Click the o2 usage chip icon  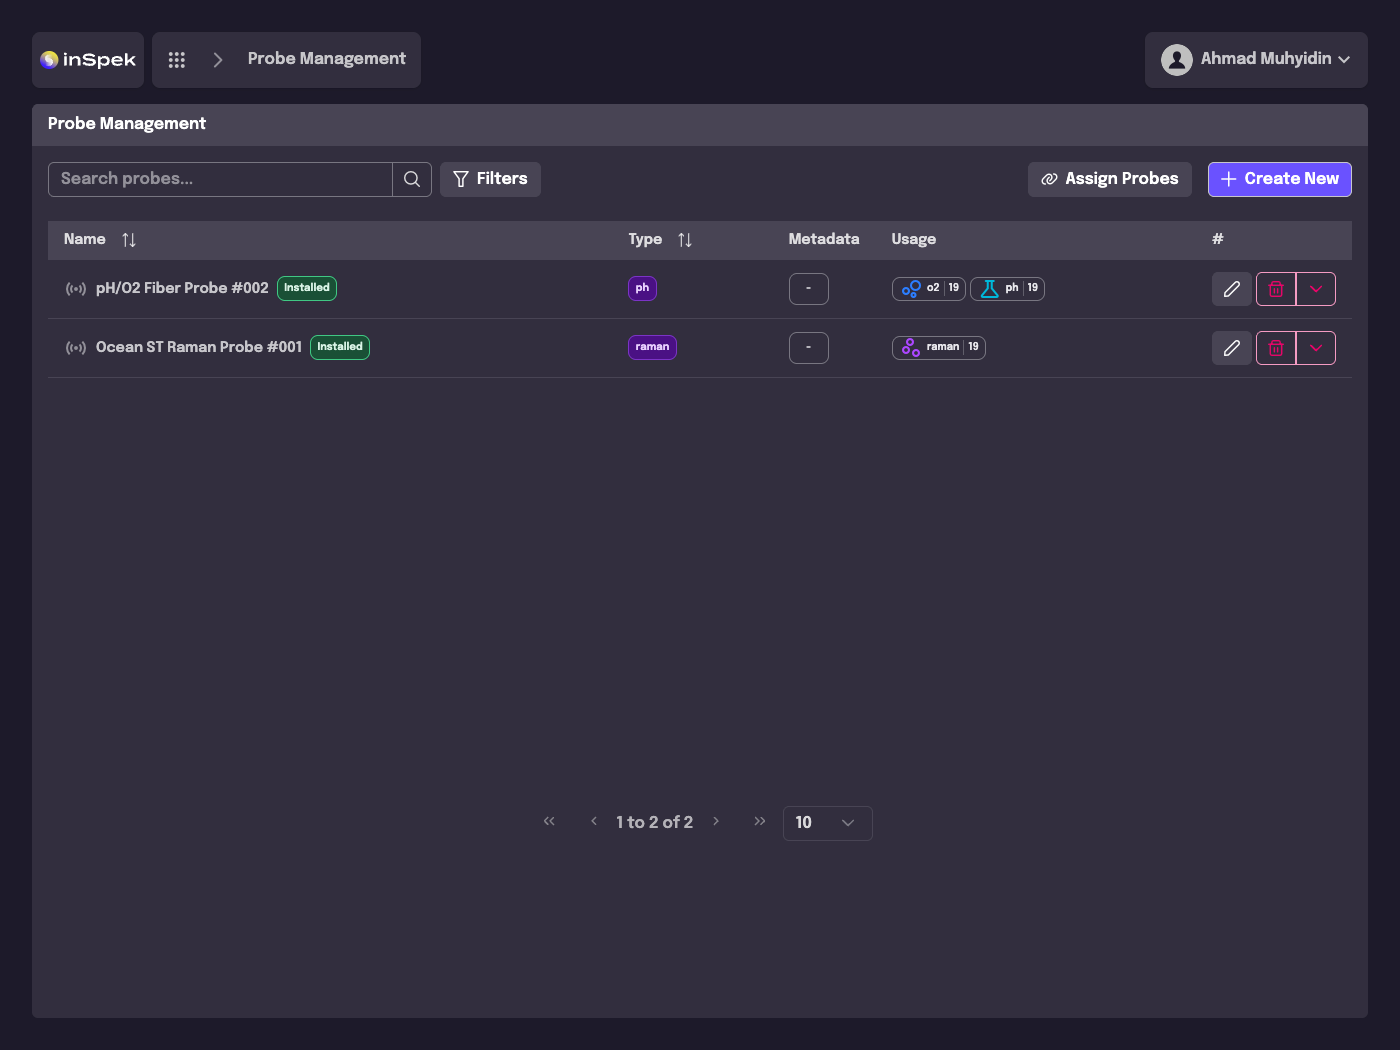pos(911,289)
